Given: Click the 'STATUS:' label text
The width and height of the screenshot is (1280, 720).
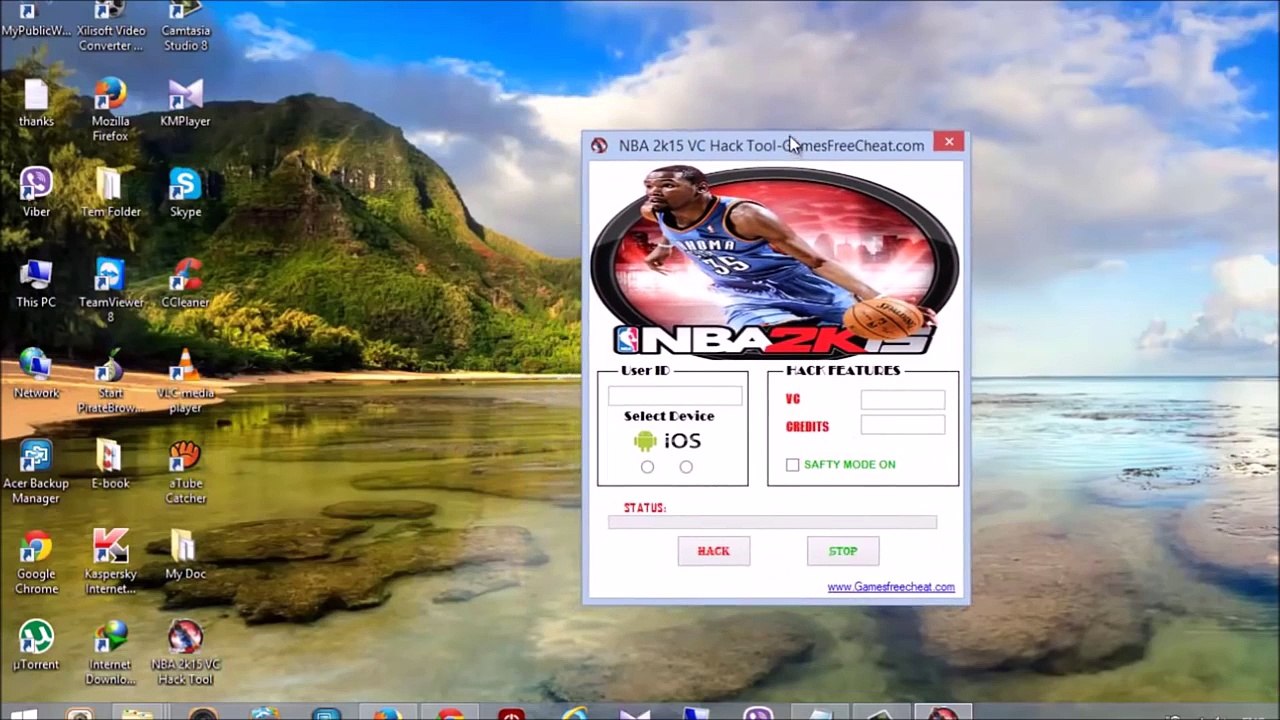Looking at the screenshot, I should [645, 508].
